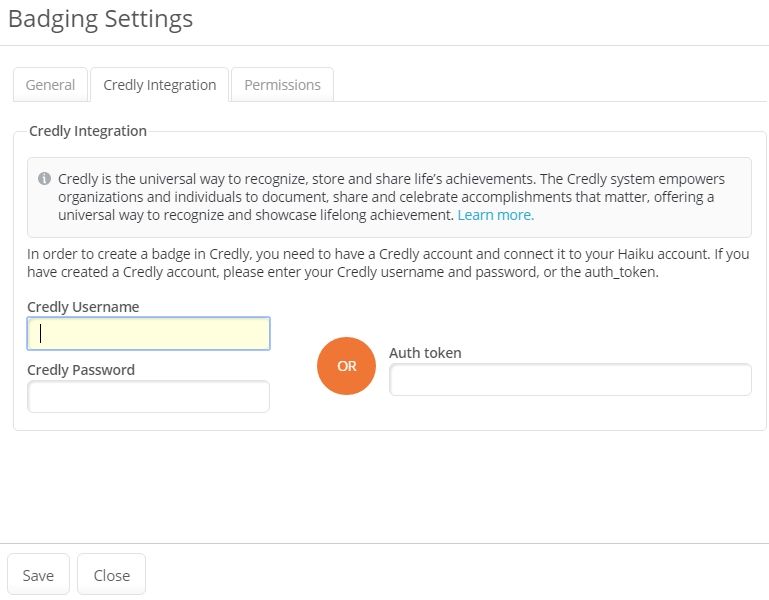Click into the Credly Password field
Viewport: 769px width, 600px height.
pyautogui.click(x=149, y=396)
